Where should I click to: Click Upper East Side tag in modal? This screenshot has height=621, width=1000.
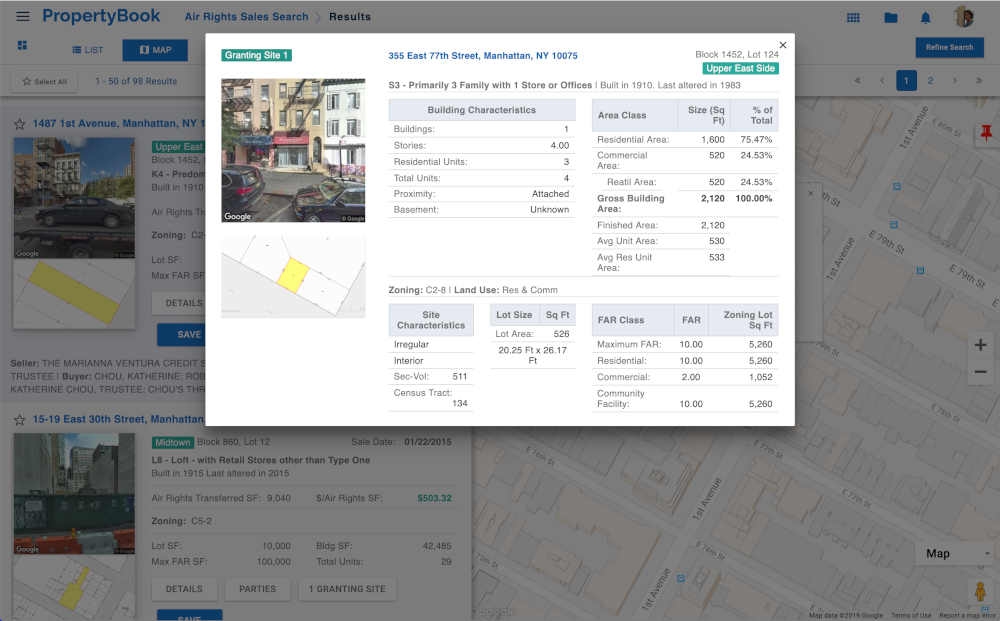740,68
